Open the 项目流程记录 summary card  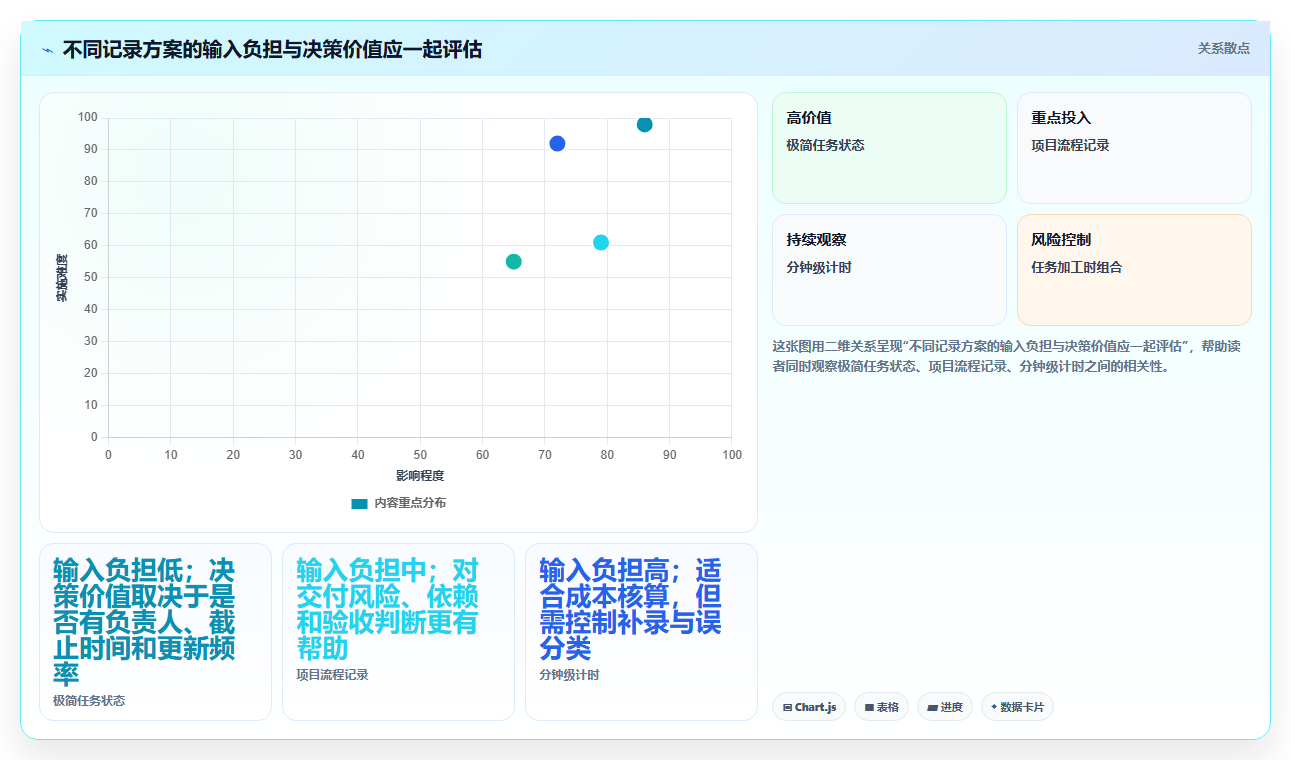[398, 632]
